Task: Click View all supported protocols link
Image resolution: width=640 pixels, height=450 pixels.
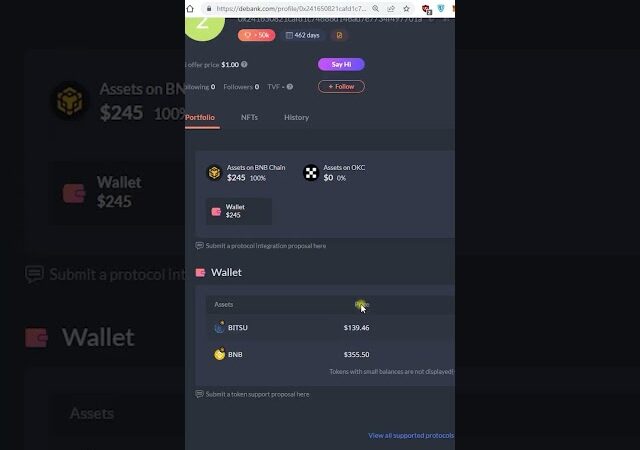Action: click(x=411, y=436)
